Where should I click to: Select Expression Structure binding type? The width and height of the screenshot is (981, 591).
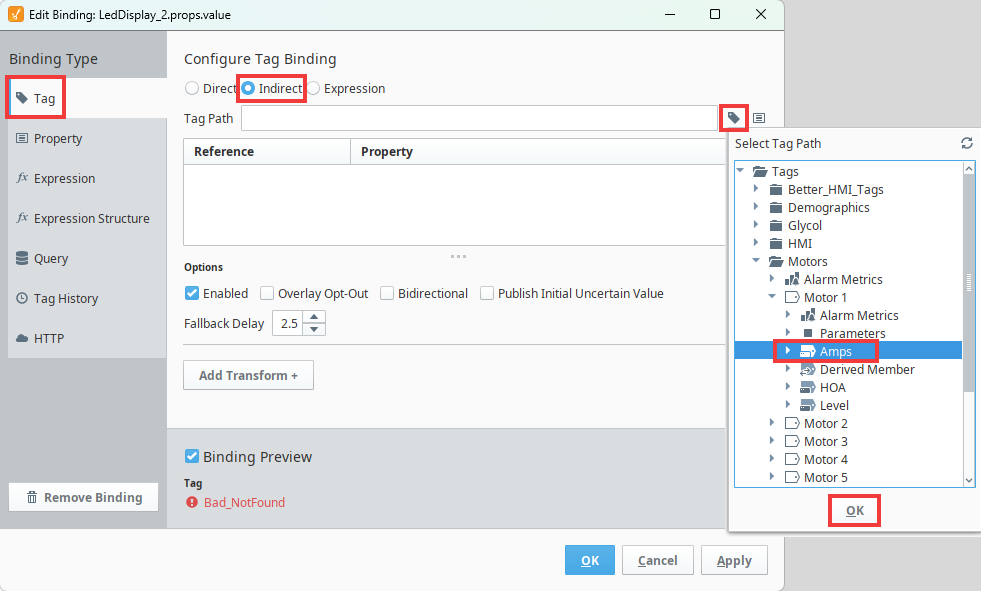tap(91, 218)
